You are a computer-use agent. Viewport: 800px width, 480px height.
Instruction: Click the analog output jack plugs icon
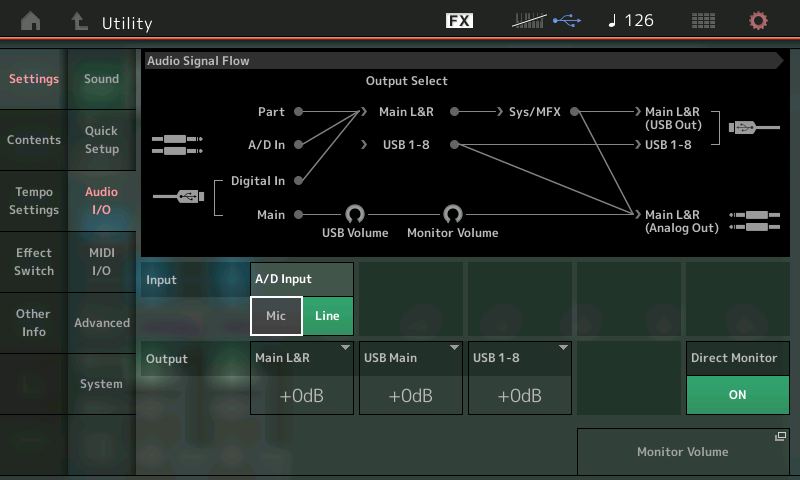[755, 221]
